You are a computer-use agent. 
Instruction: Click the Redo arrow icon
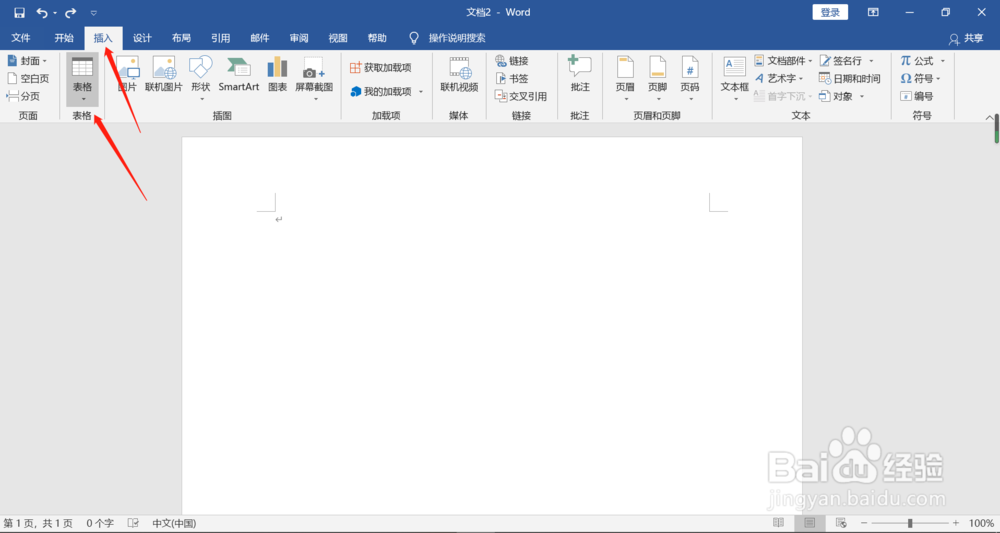pyautogui.click(x=71, y=13)
